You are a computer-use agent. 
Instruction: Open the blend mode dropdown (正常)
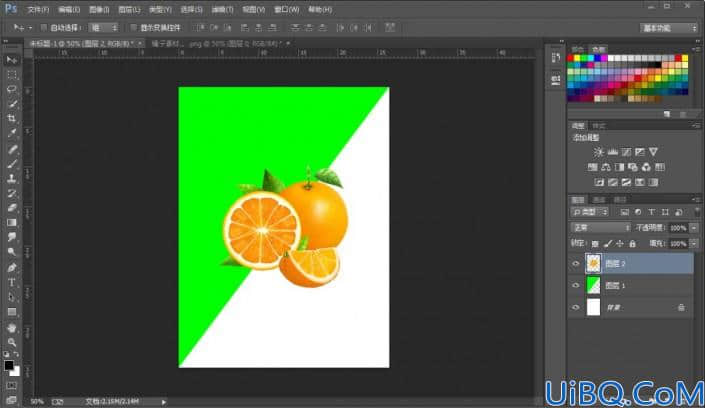point(601,228)
